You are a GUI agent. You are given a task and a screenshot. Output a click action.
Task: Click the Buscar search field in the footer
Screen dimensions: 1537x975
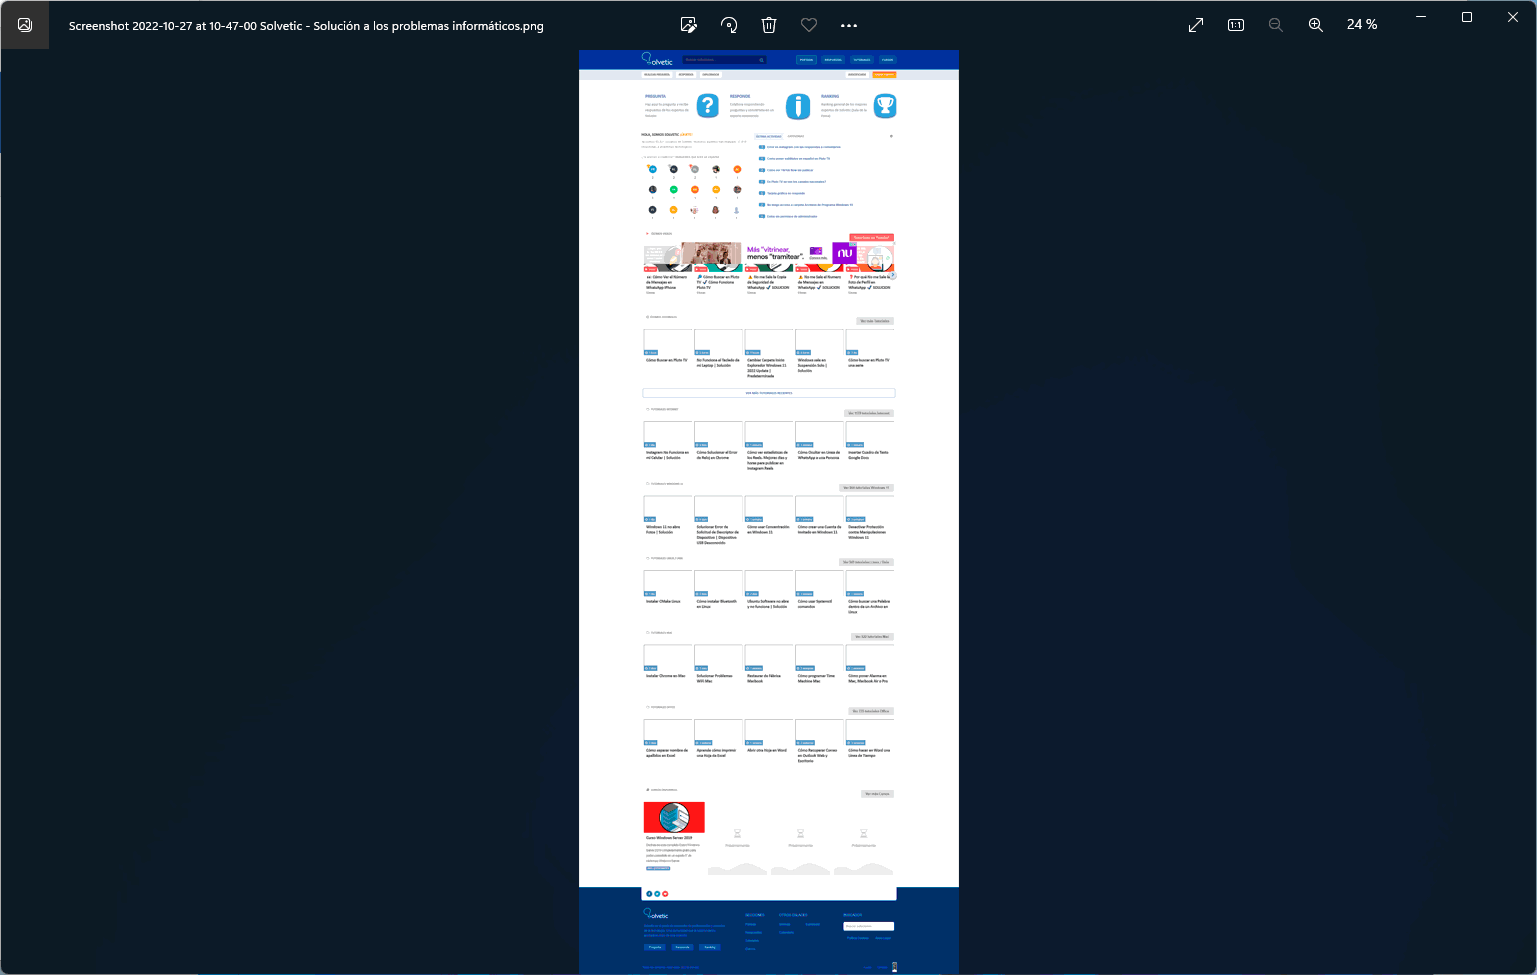point(869,926)
